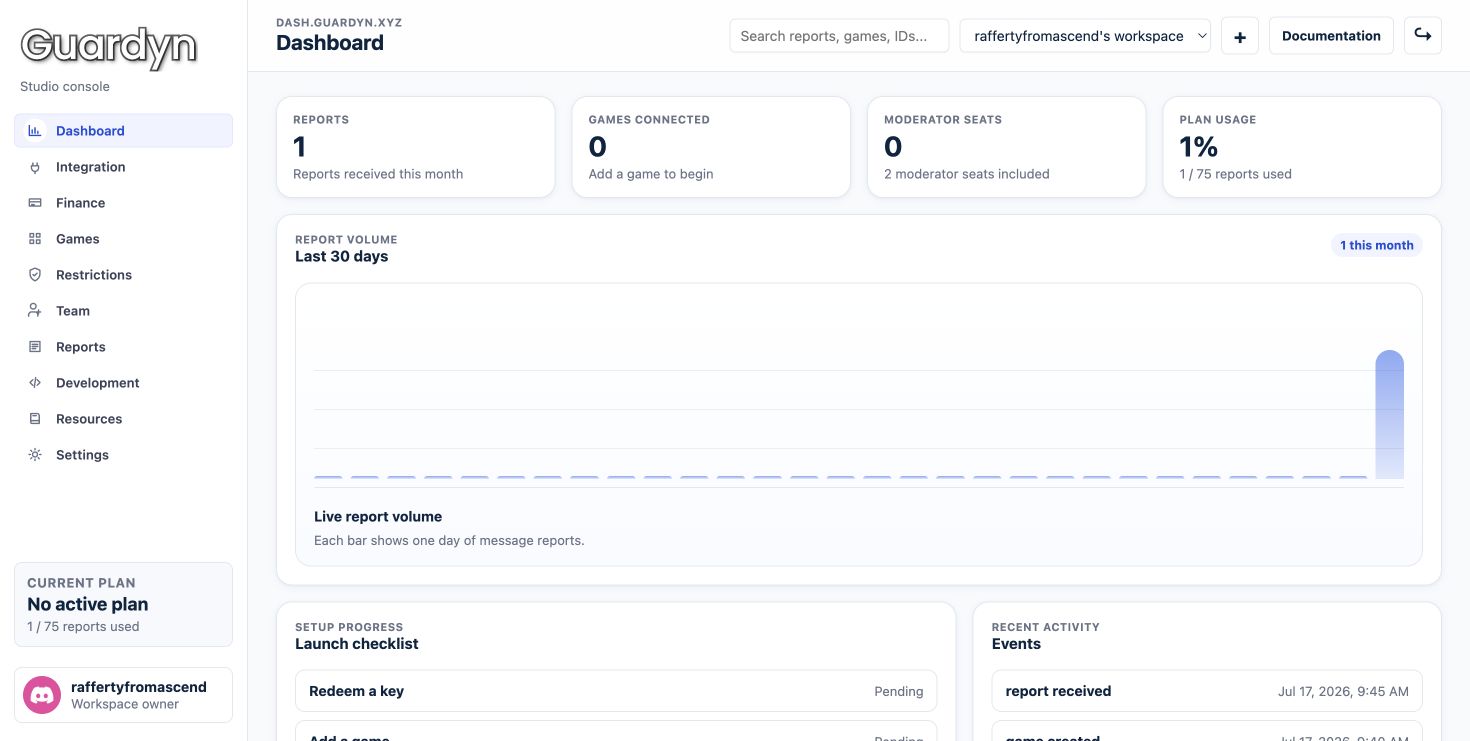Image resolution: width=1470 pixels, height=741 pixels.
Task: Open the Dashboard menu item
Action: click(123, 131)
